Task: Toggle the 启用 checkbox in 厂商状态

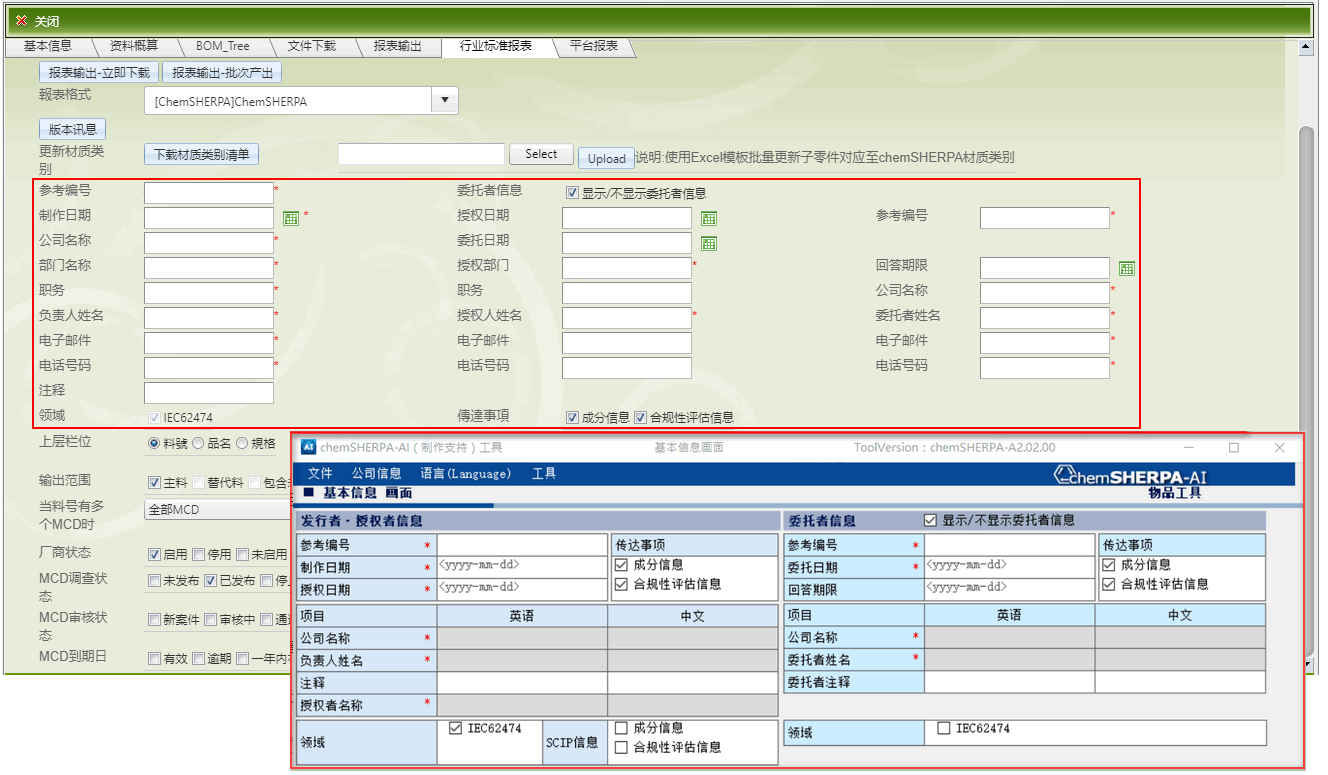Action: [x=155, y=555]
